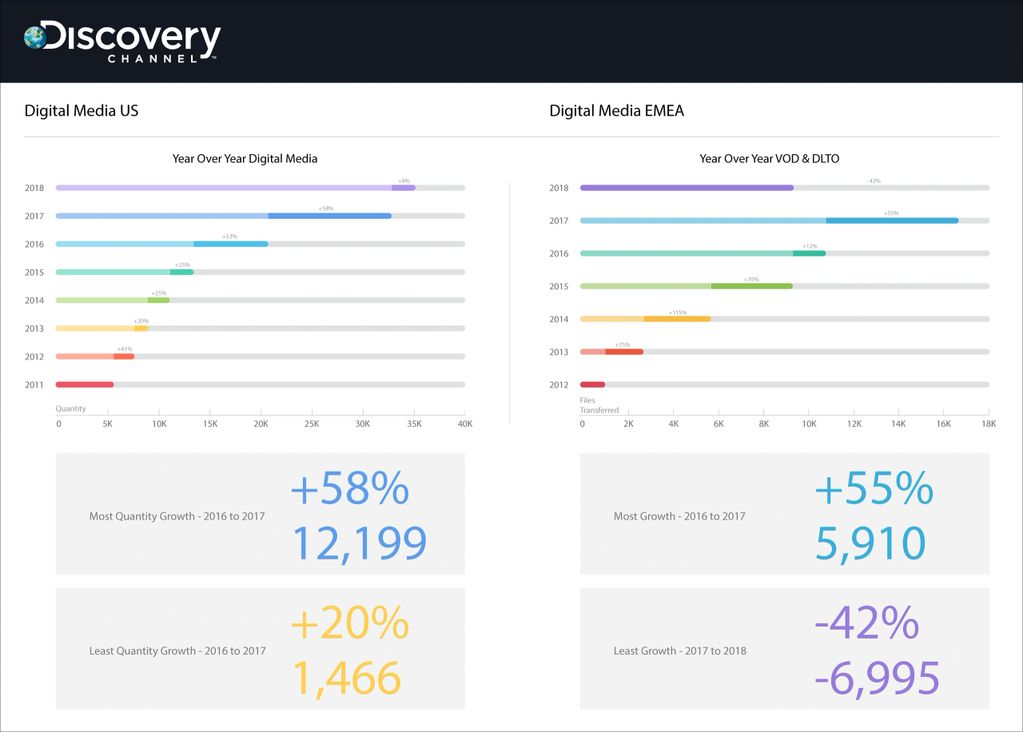The width and height of the screenshot is (1023, 732).
Task: Click the +75% label above EMEA 2013 bar
Action: click(622, 344)
